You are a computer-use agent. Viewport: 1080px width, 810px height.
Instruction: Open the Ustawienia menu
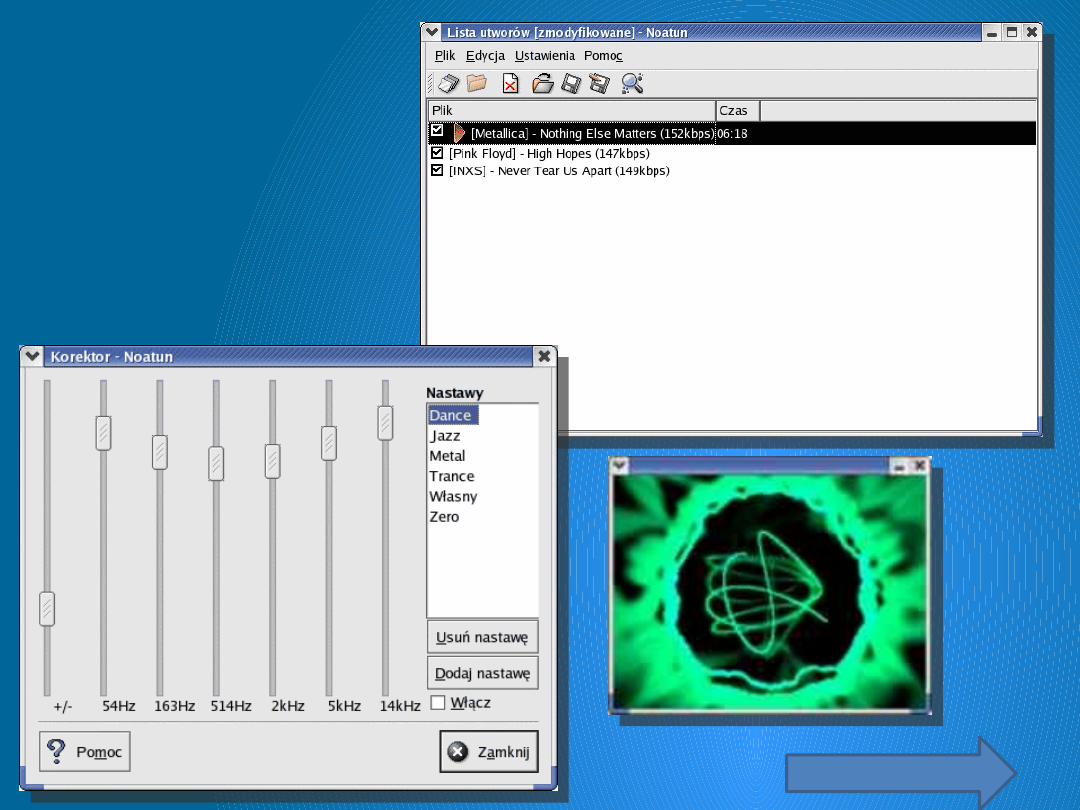[544, 56]
